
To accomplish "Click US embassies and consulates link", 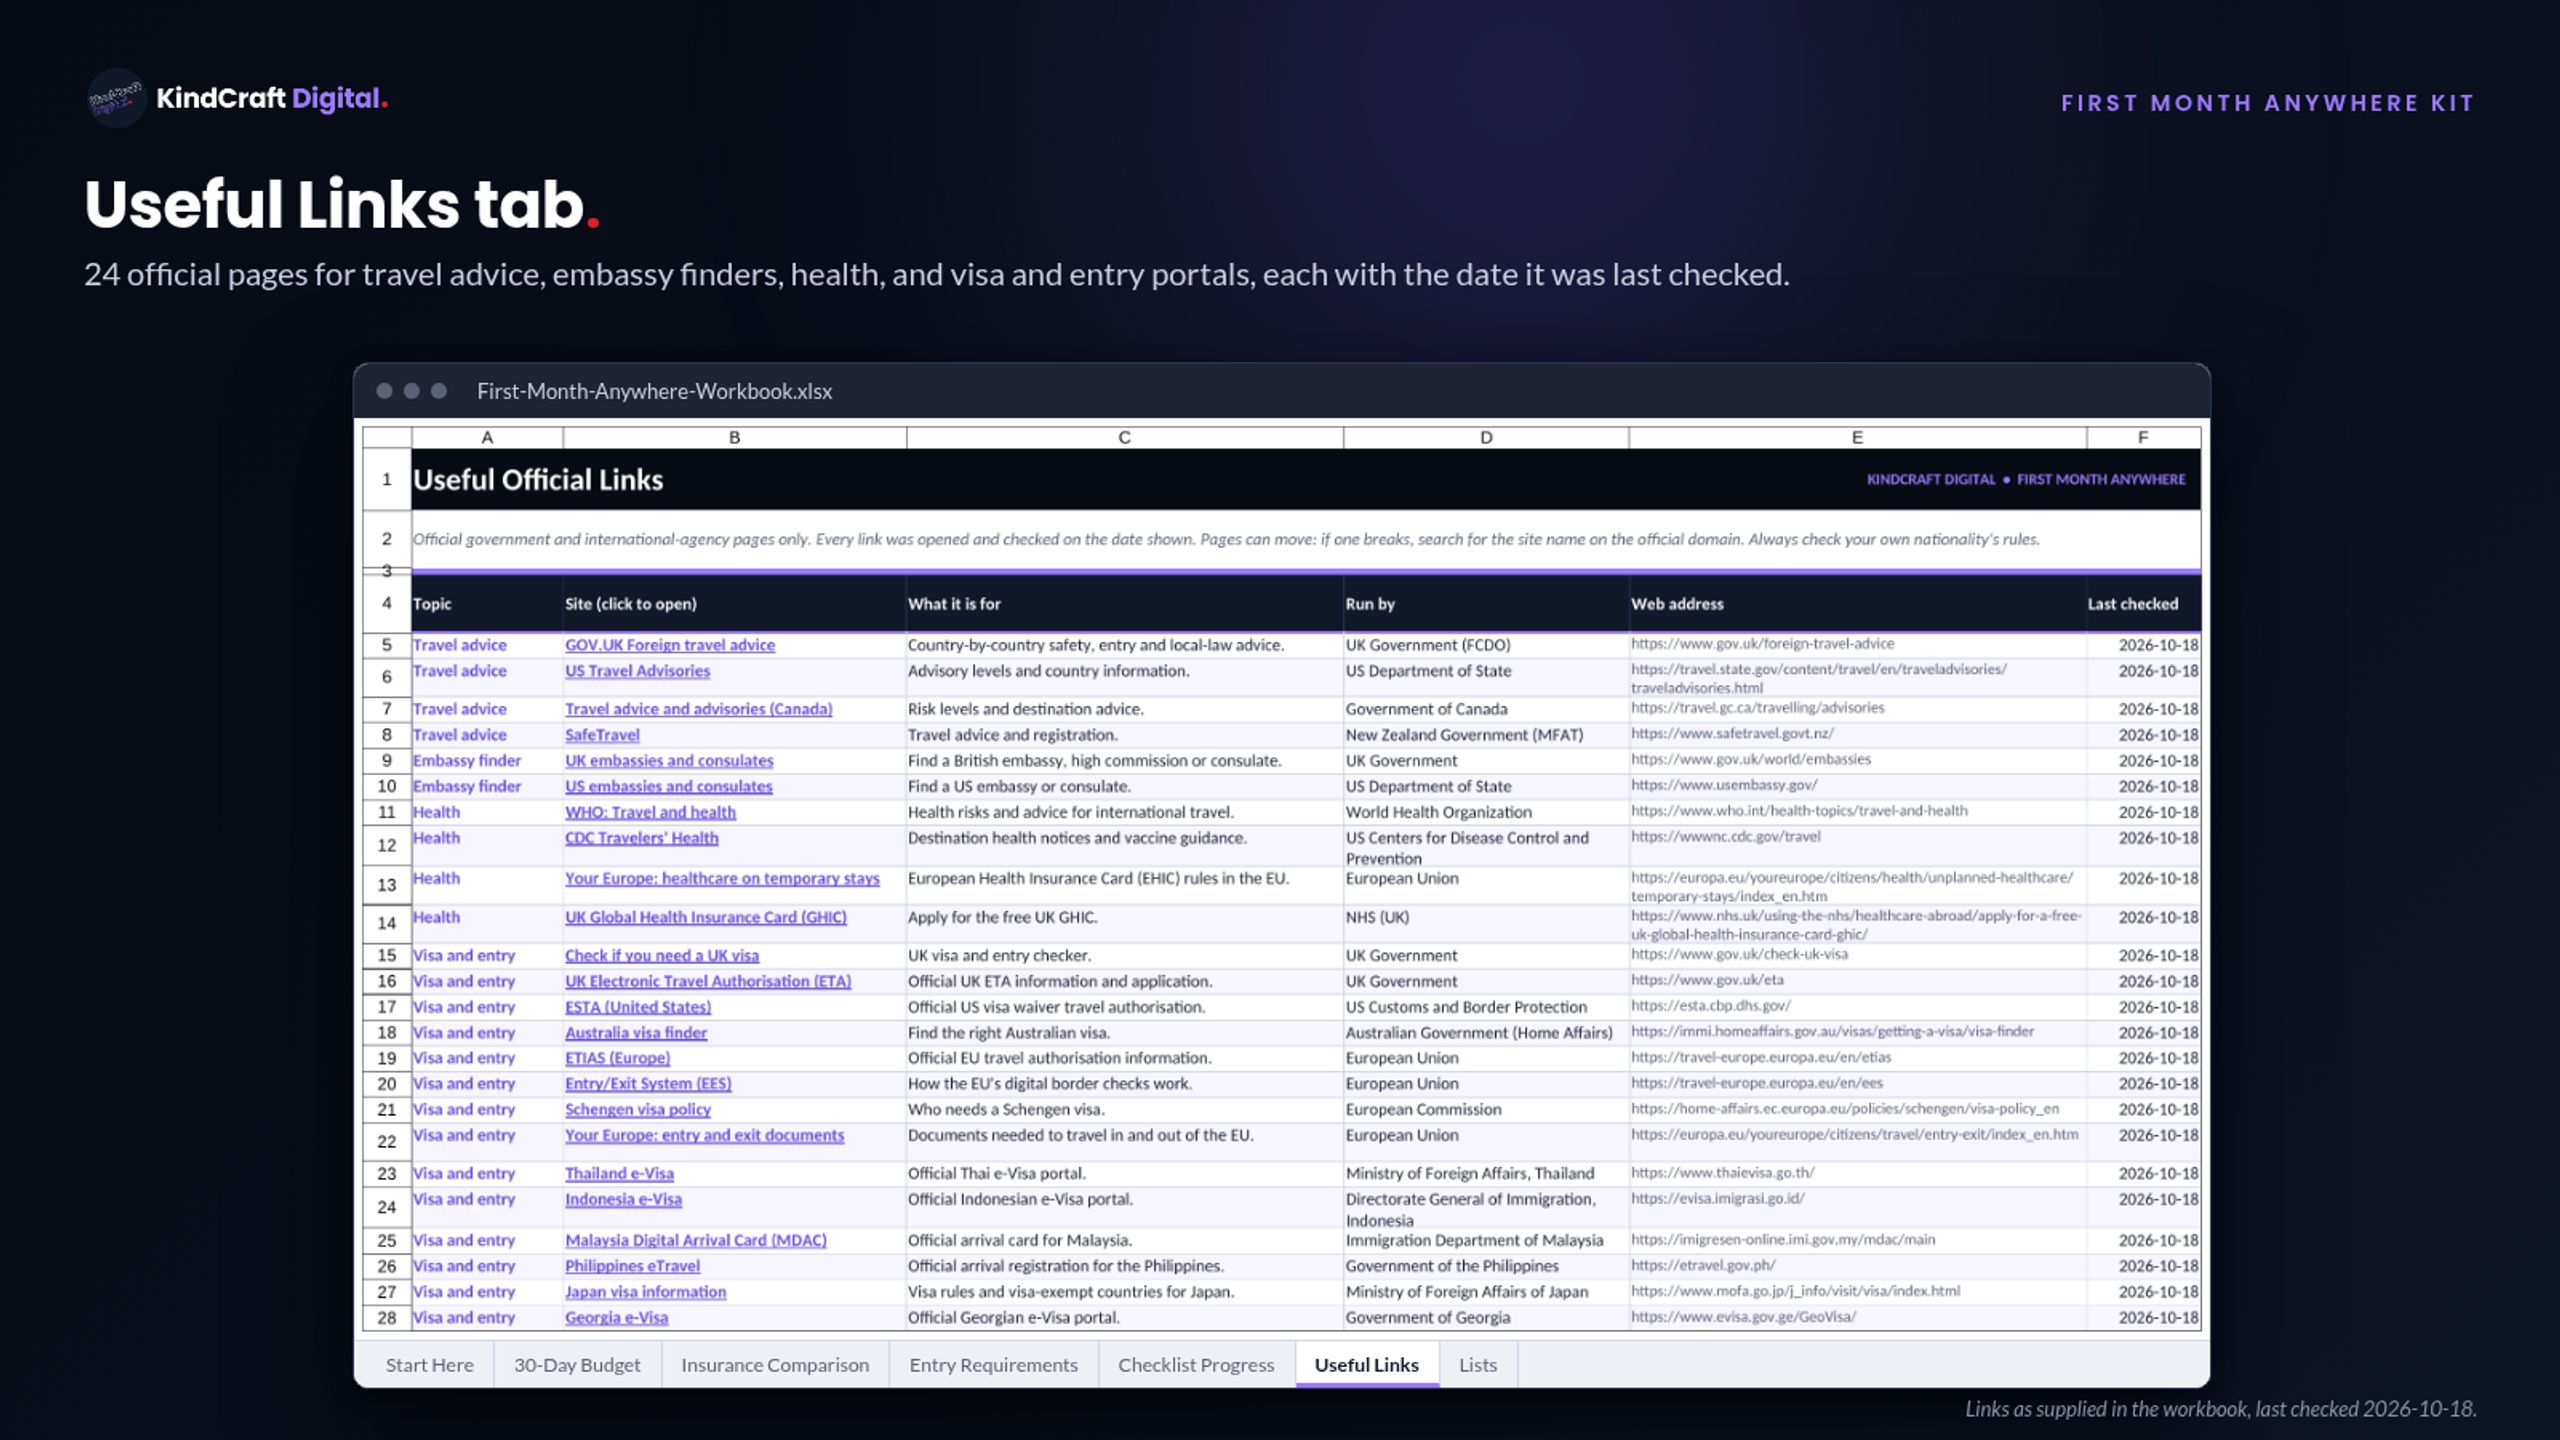I will [x=668, y=787].
